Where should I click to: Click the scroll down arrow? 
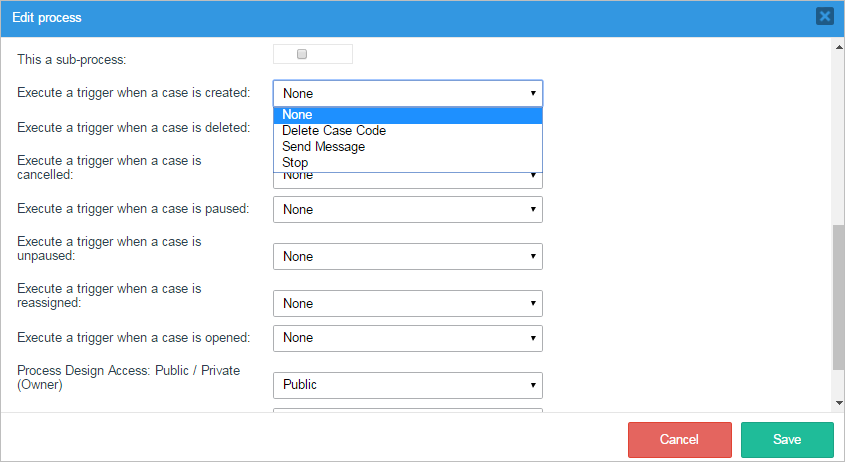pyautogui.click(x=838, y=402)
